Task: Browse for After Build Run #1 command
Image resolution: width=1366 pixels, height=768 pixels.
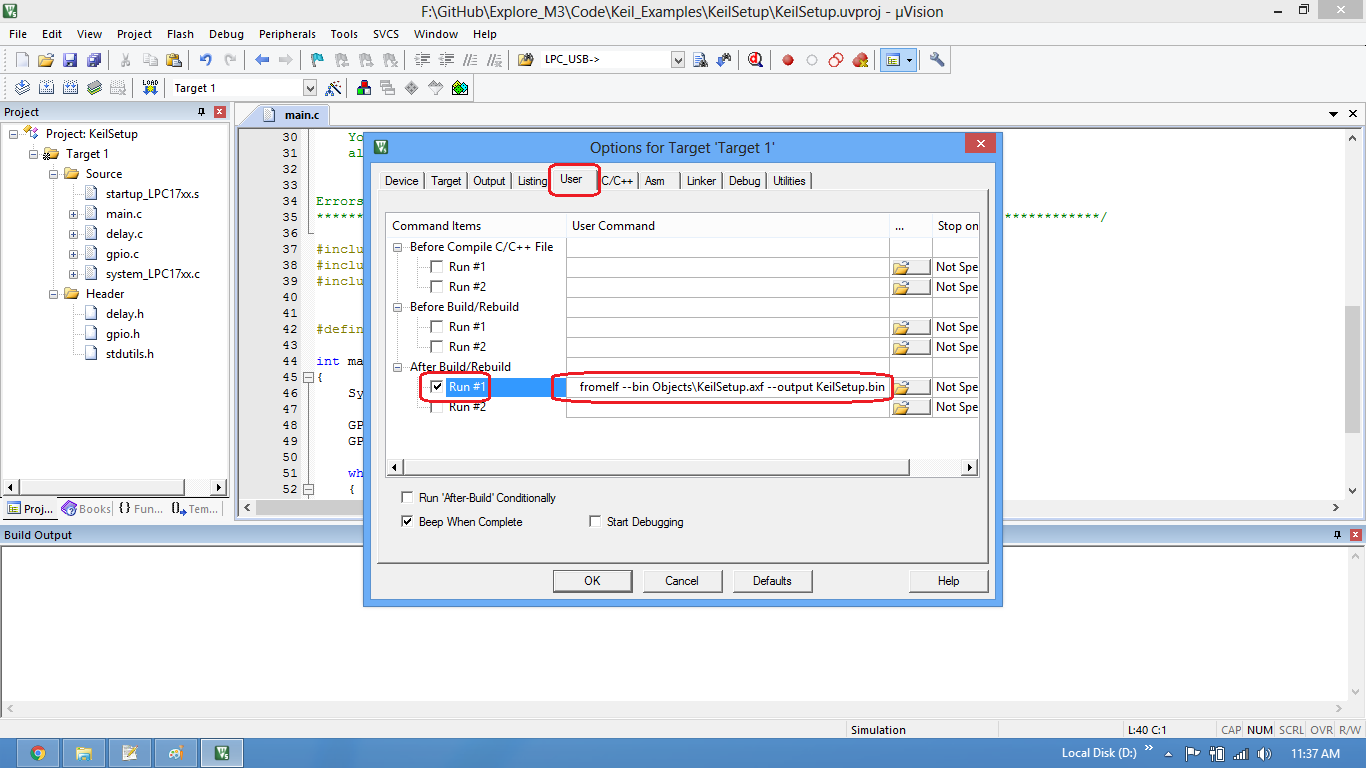Action: 910,387
